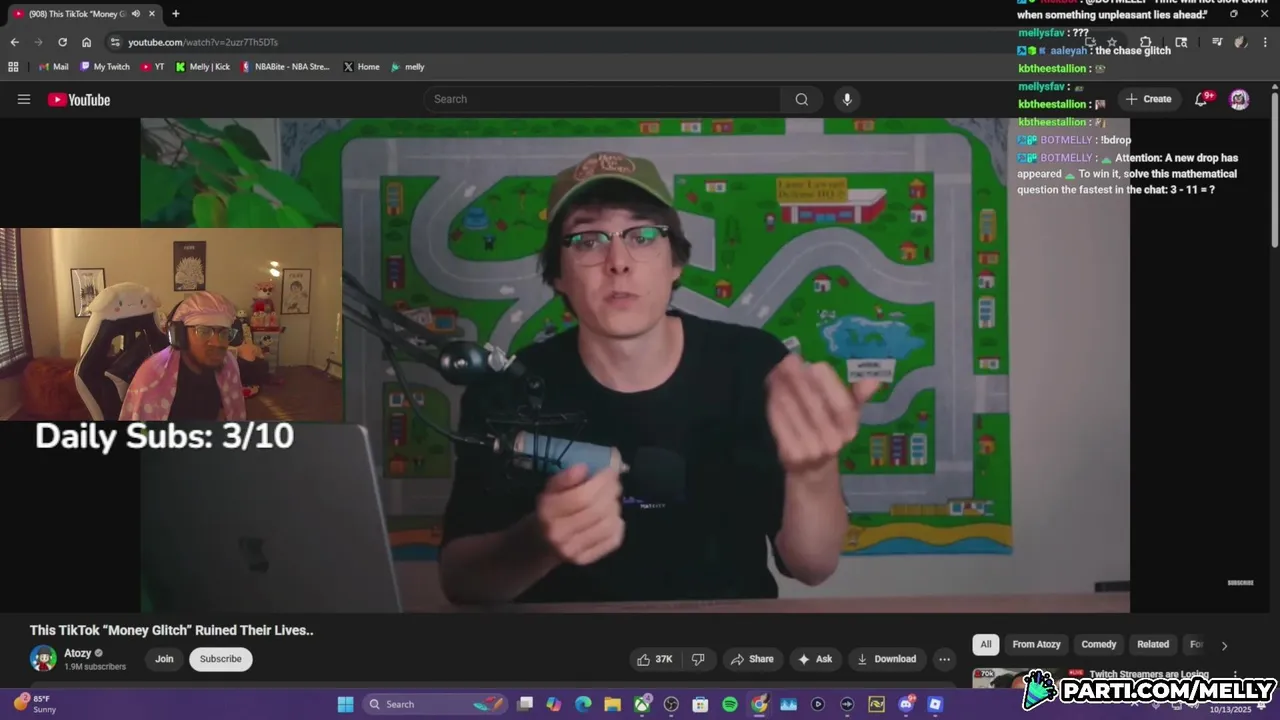The image size is (1280, 720).
Task: Open Chrome three-dot menu
Action: click(1266, 42)
